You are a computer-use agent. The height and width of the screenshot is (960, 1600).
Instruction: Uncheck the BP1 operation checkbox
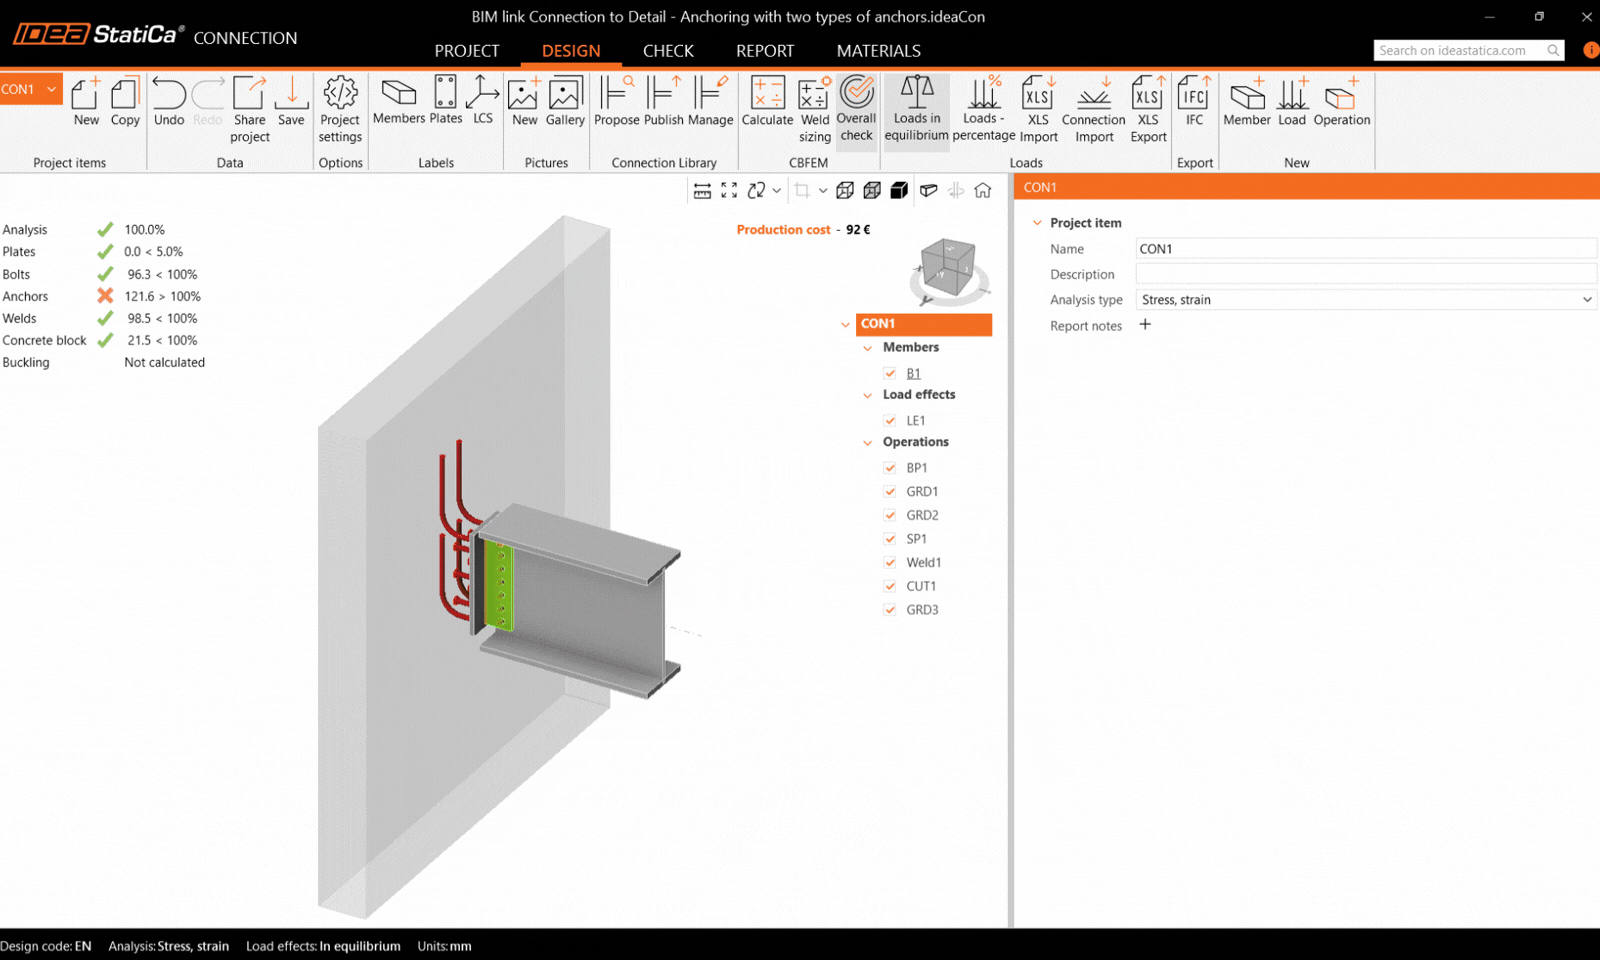[890, 468]
